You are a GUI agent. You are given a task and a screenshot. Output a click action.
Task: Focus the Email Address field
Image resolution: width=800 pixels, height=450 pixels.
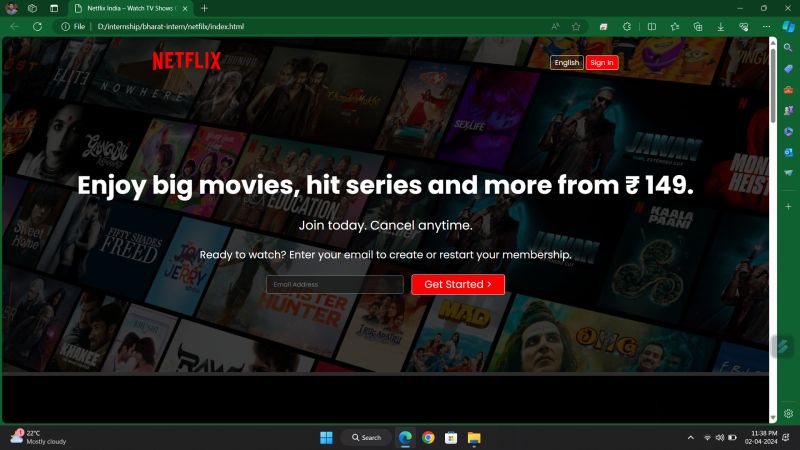(x=335, y=284)
